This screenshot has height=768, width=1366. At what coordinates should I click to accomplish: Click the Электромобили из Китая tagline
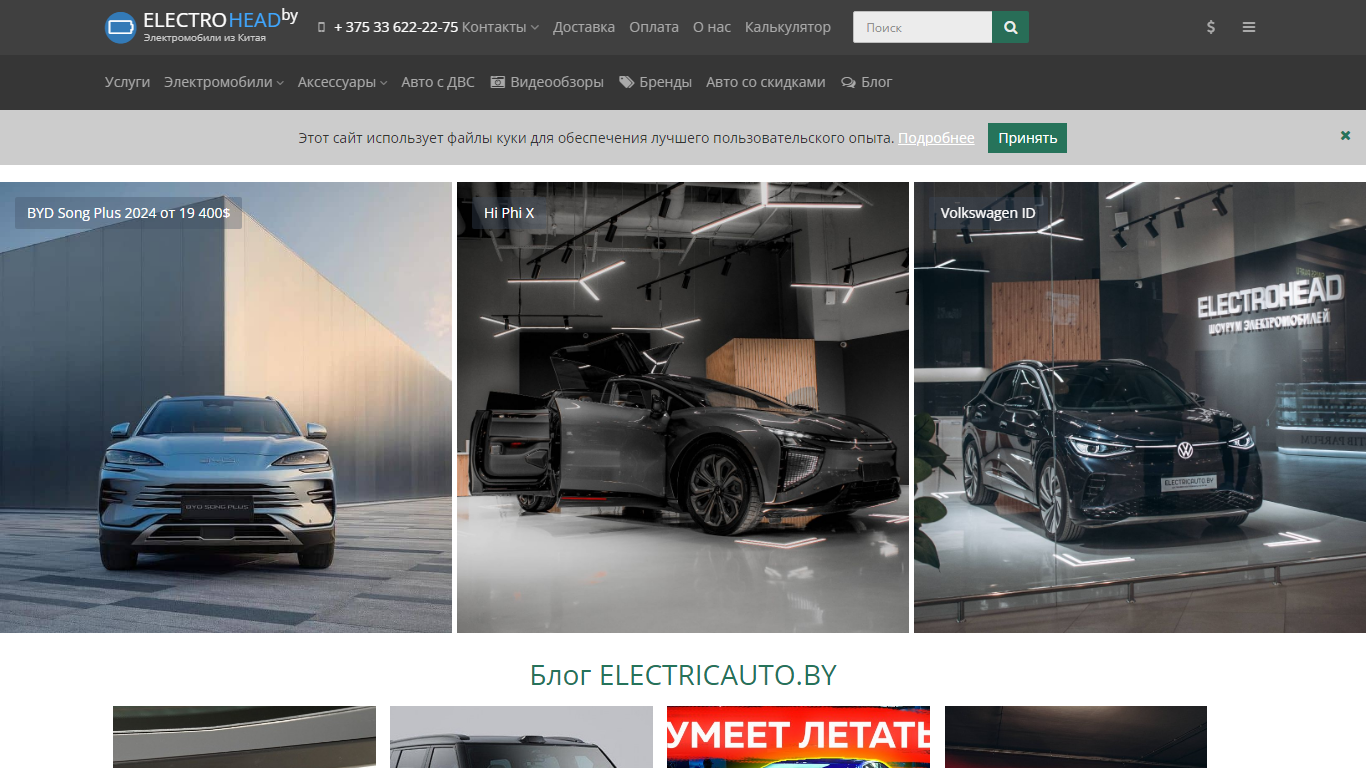click(x=205, y=37)
